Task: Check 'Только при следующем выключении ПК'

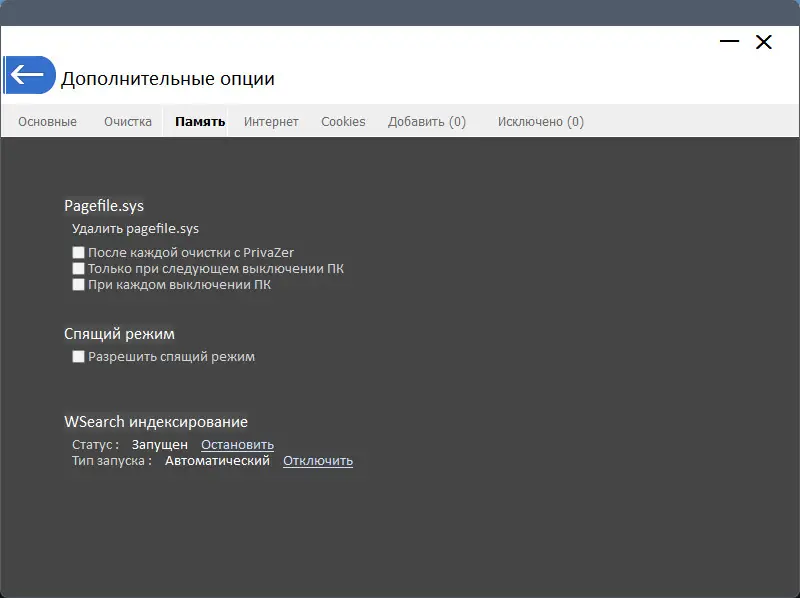Action: (78, 268)
